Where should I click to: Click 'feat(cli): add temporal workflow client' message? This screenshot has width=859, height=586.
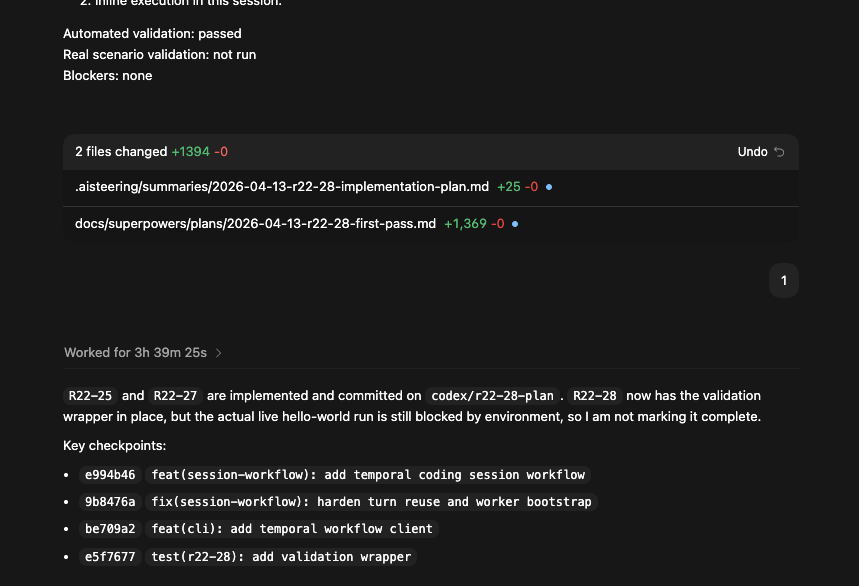[x=292, y=528]
